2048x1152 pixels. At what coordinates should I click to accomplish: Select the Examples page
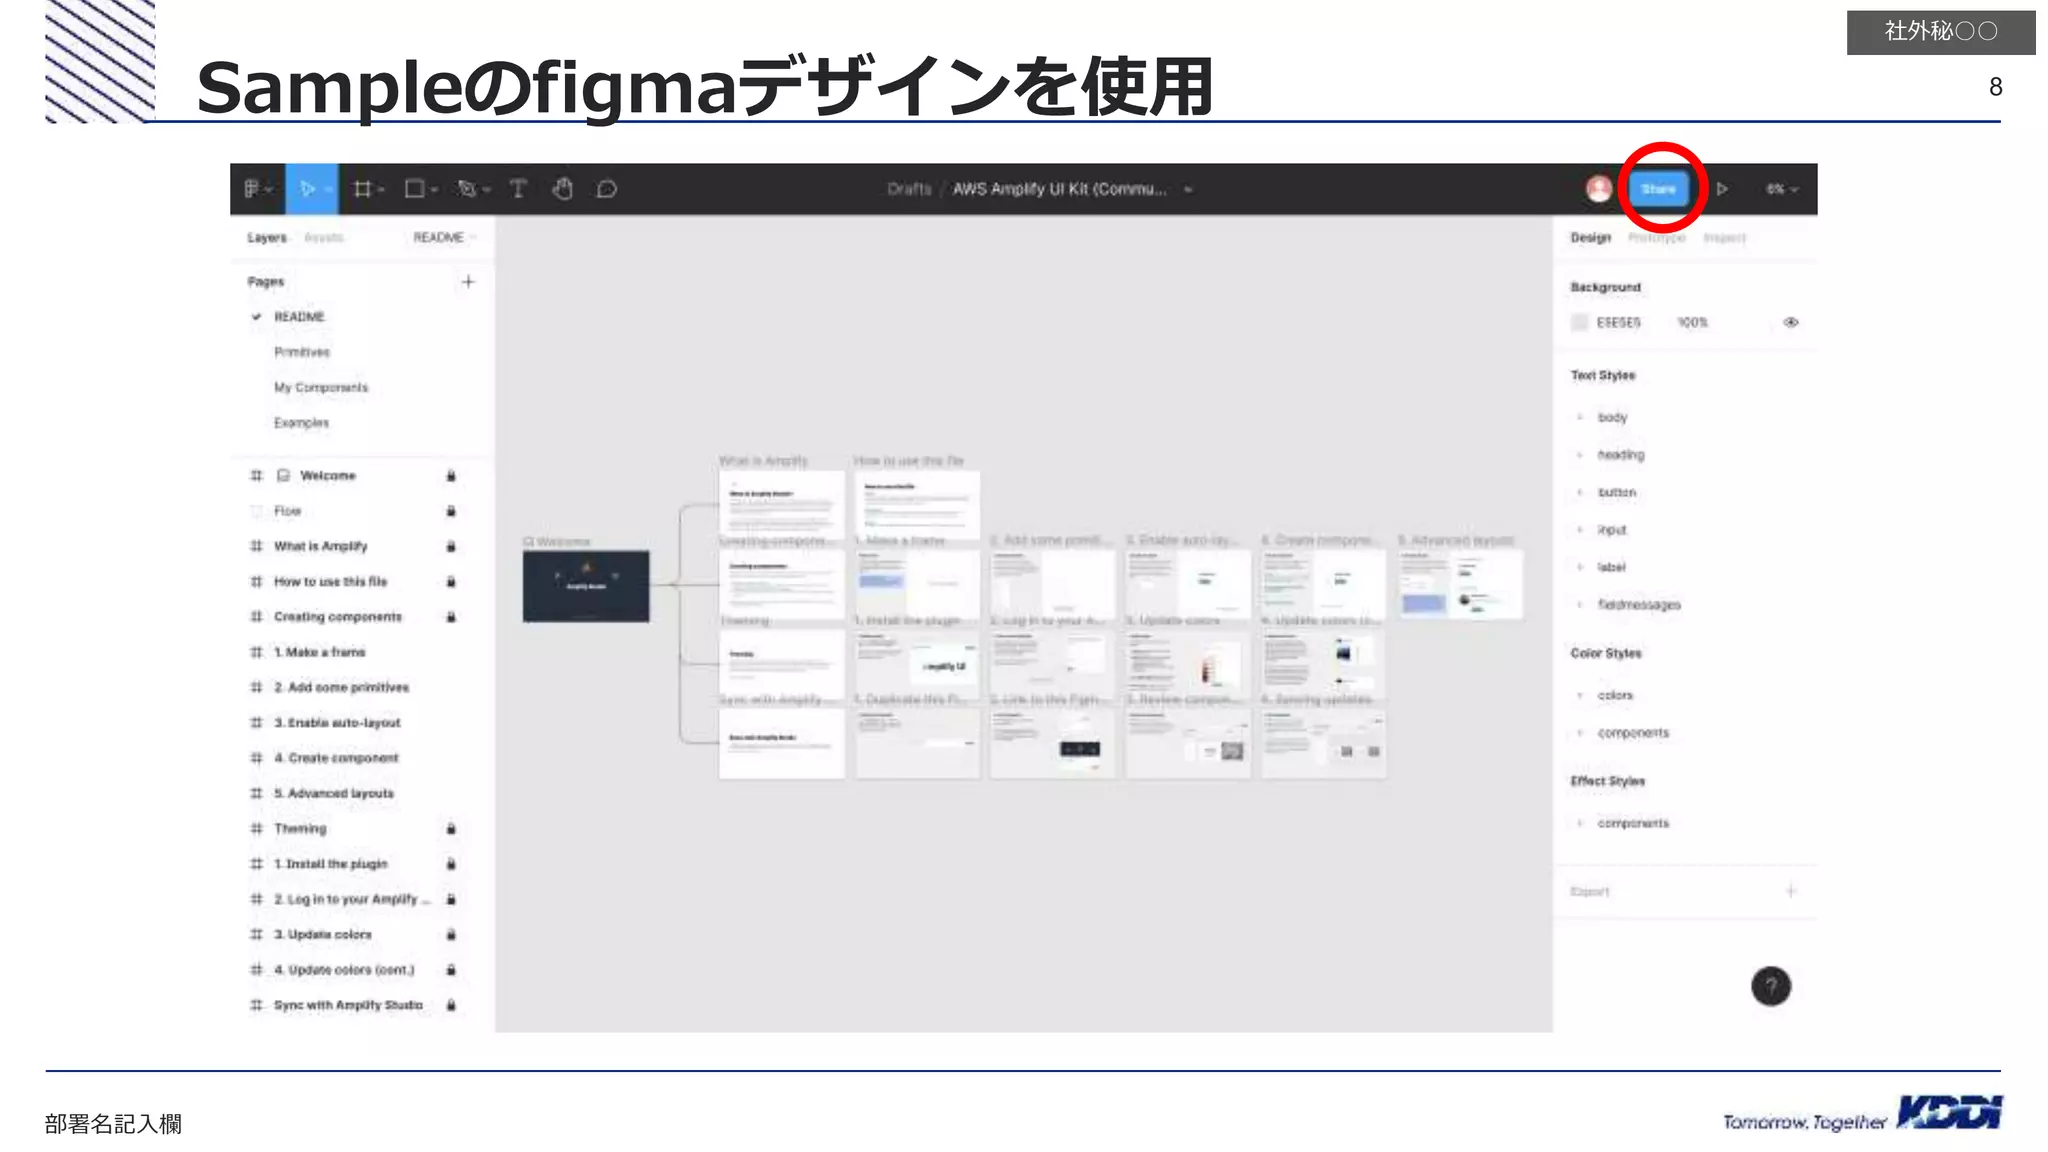301,423
